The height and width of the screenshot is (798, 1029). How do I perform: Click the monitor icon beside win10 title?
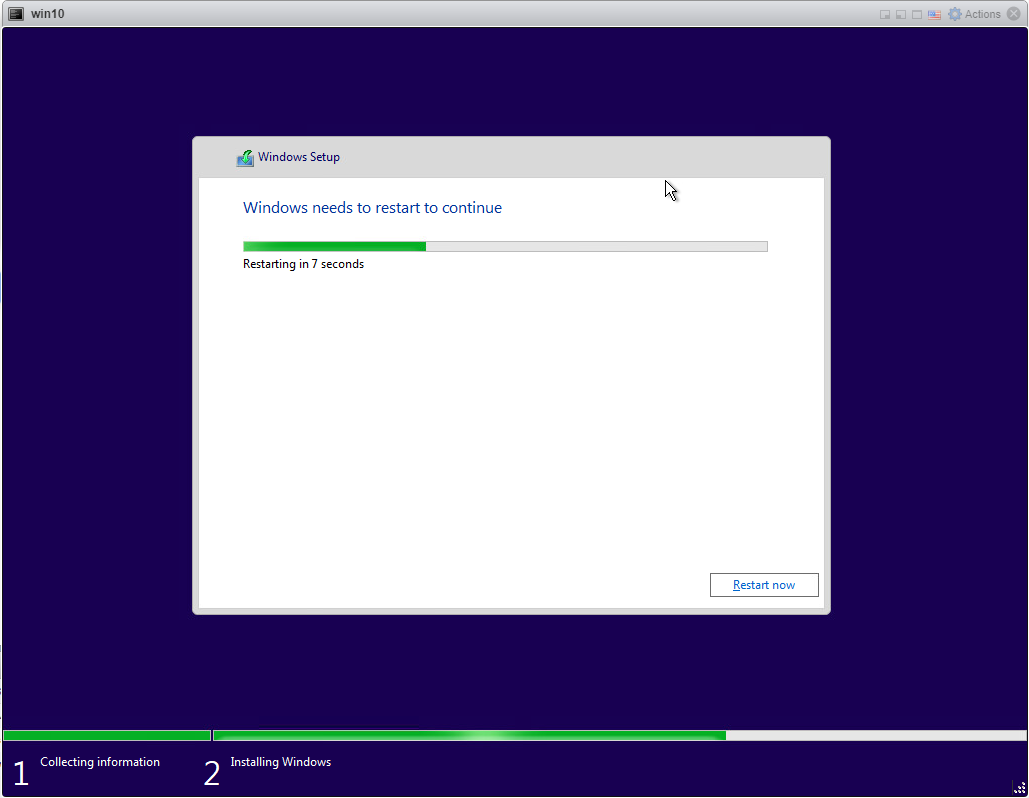click(x=14, y=13)
